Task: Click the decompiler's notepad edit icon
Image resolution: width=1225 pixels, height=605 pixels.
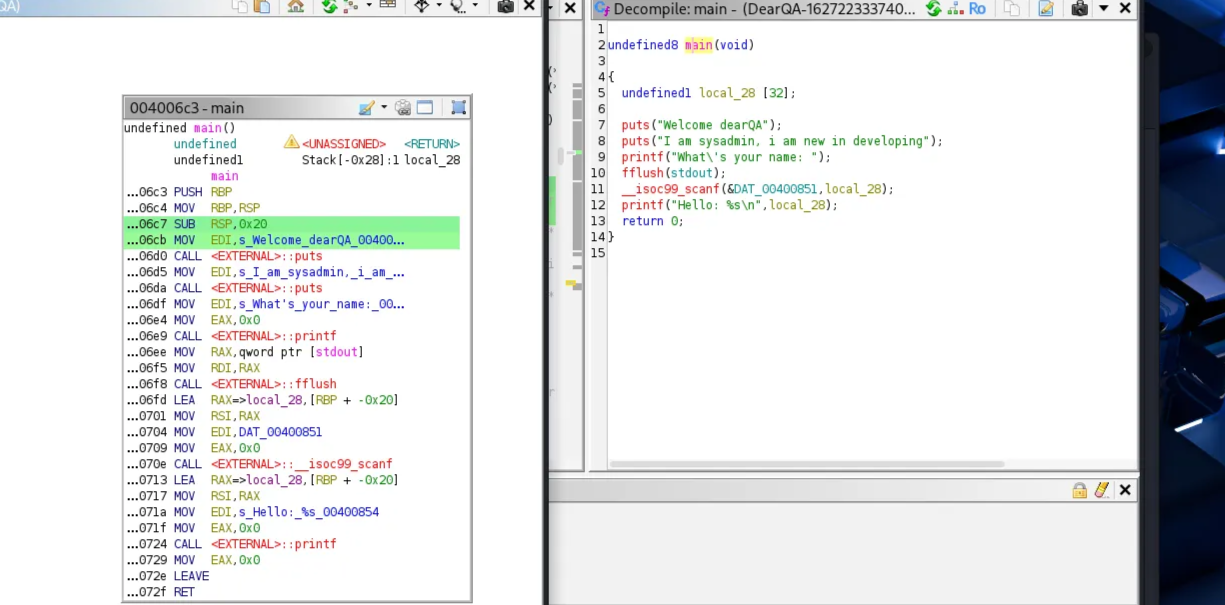Action: 1046,9
